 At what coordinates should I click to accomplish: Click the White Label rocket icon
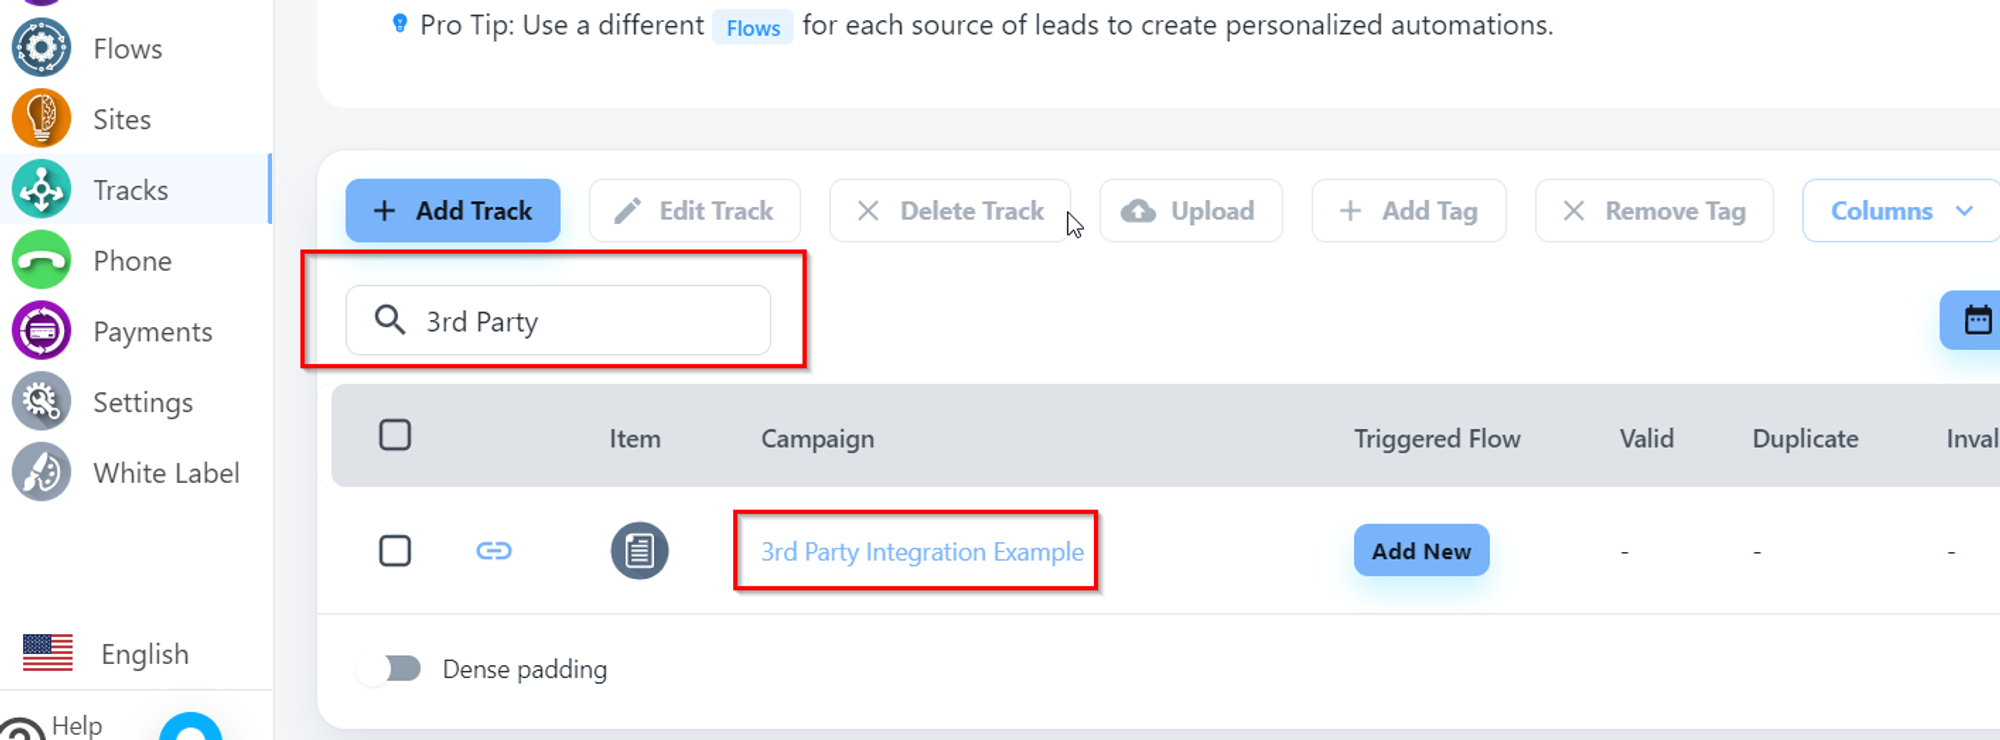coord(41,472)
